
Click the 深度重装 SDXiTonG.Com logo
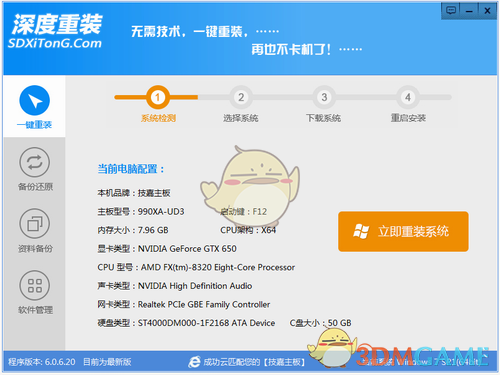55,32
